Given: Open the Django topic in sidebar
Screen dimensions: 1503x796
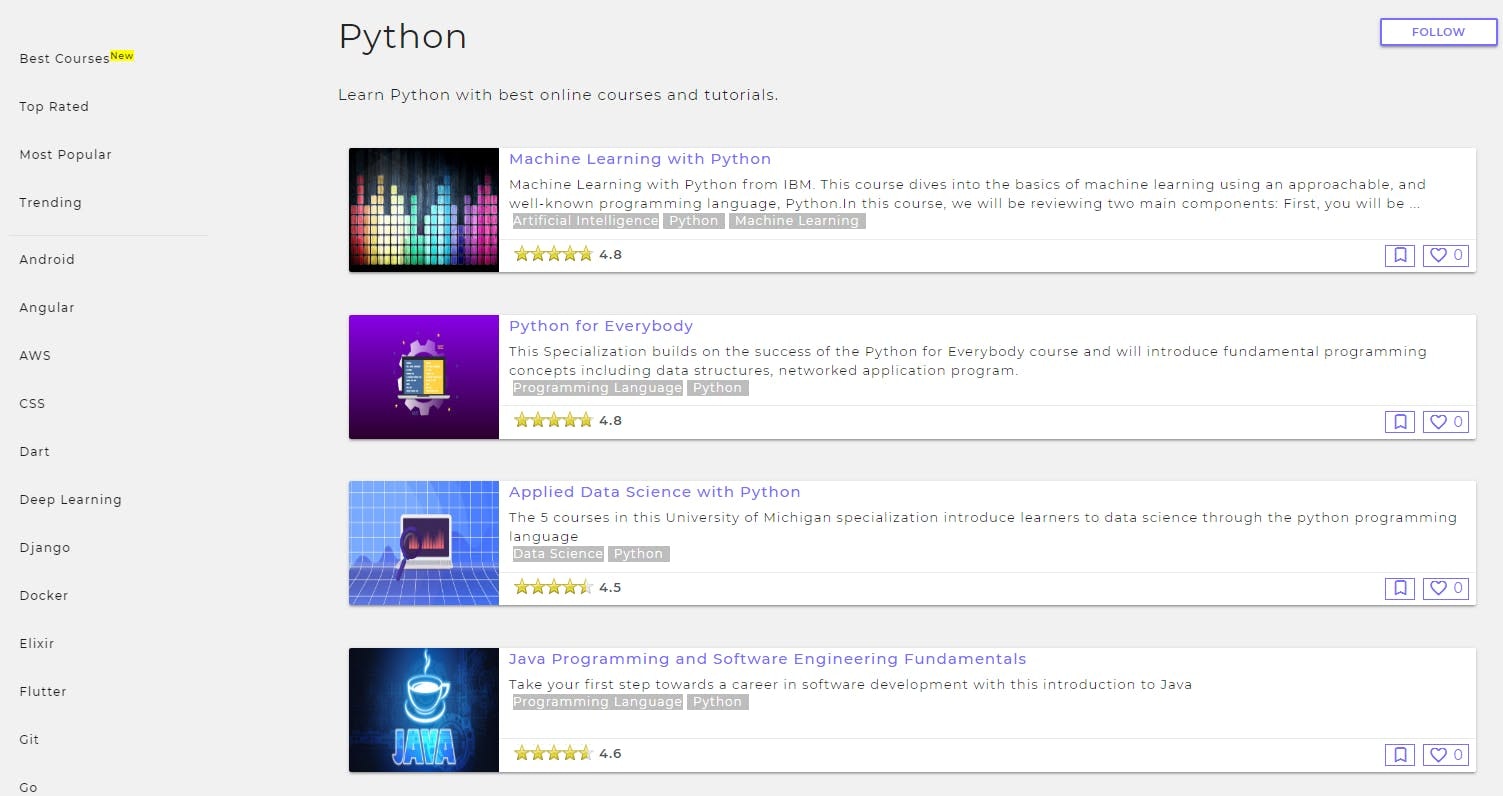Looking at the screenshot, I should [45, 547].
